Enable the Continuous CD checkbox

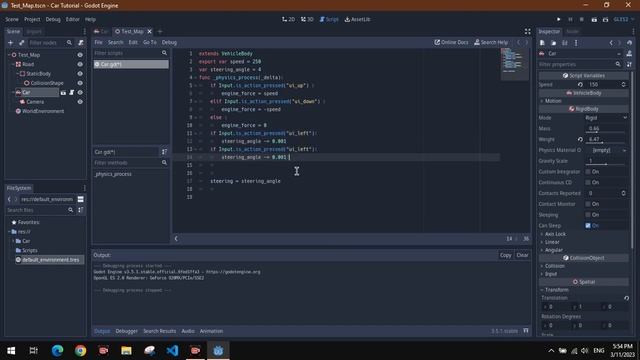tap(588, 182)
